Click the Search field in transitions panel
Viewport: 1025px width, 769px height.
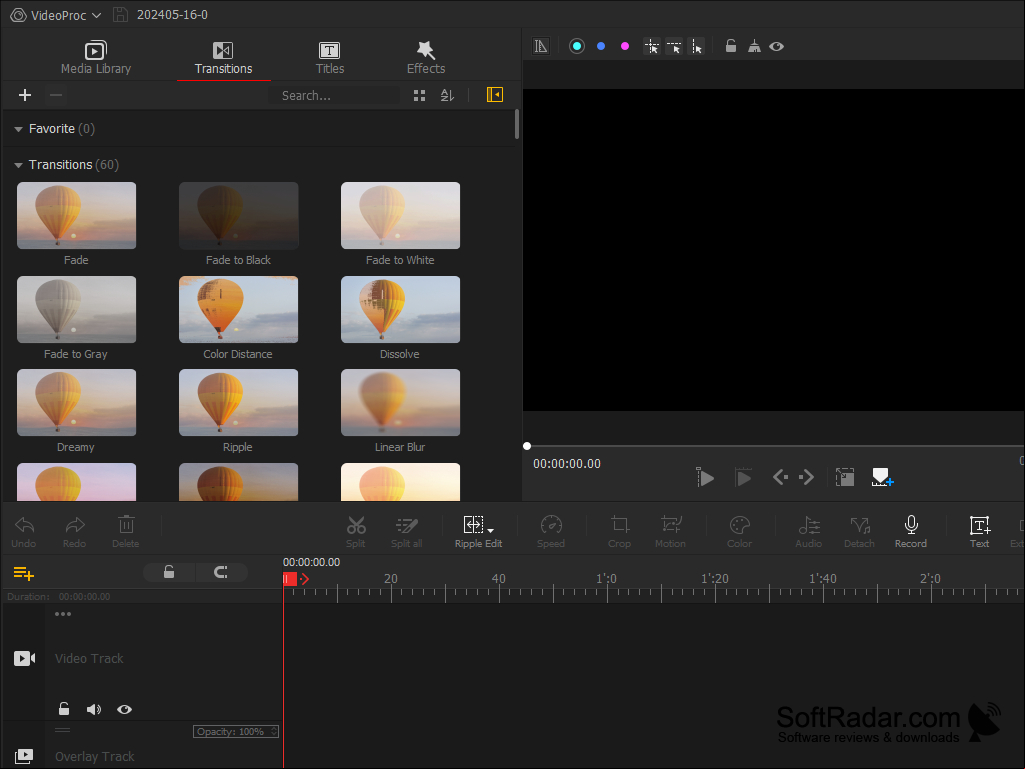333,95
